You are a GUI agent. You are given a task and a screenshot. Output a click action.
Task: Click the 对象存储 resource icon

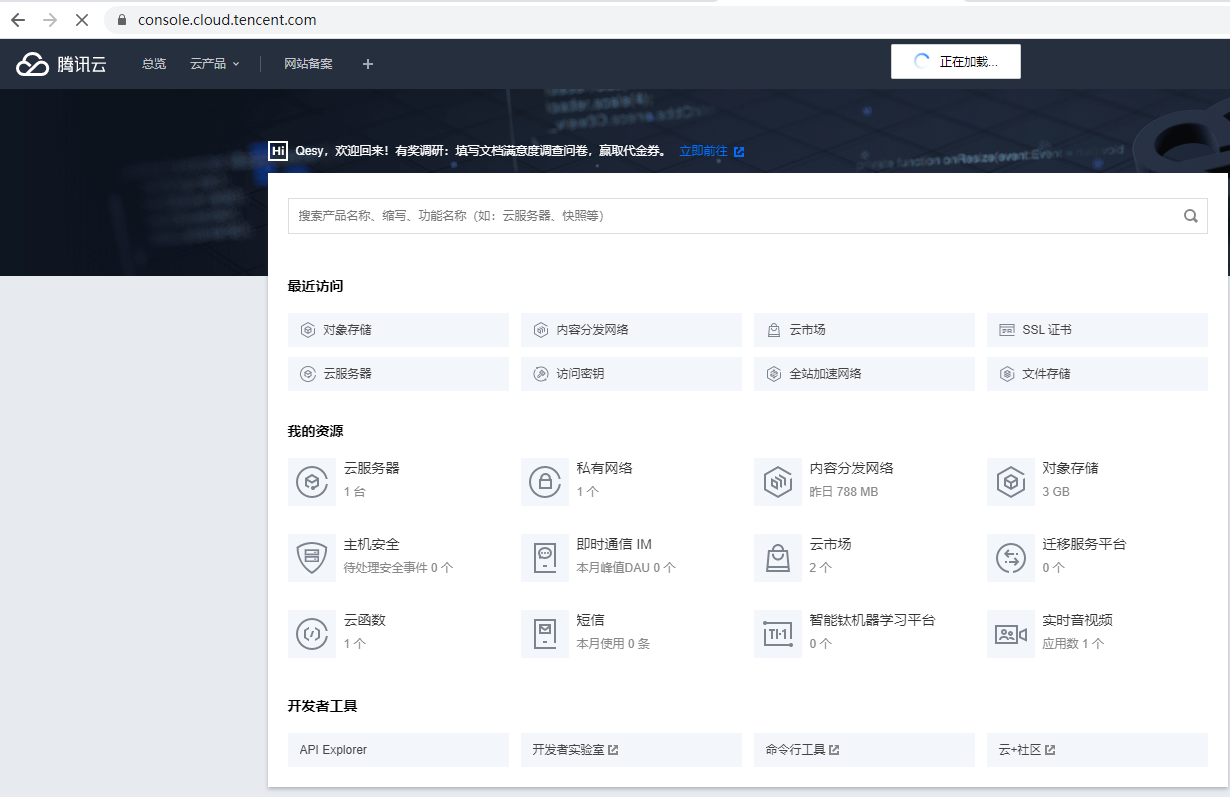(1011, 482)
